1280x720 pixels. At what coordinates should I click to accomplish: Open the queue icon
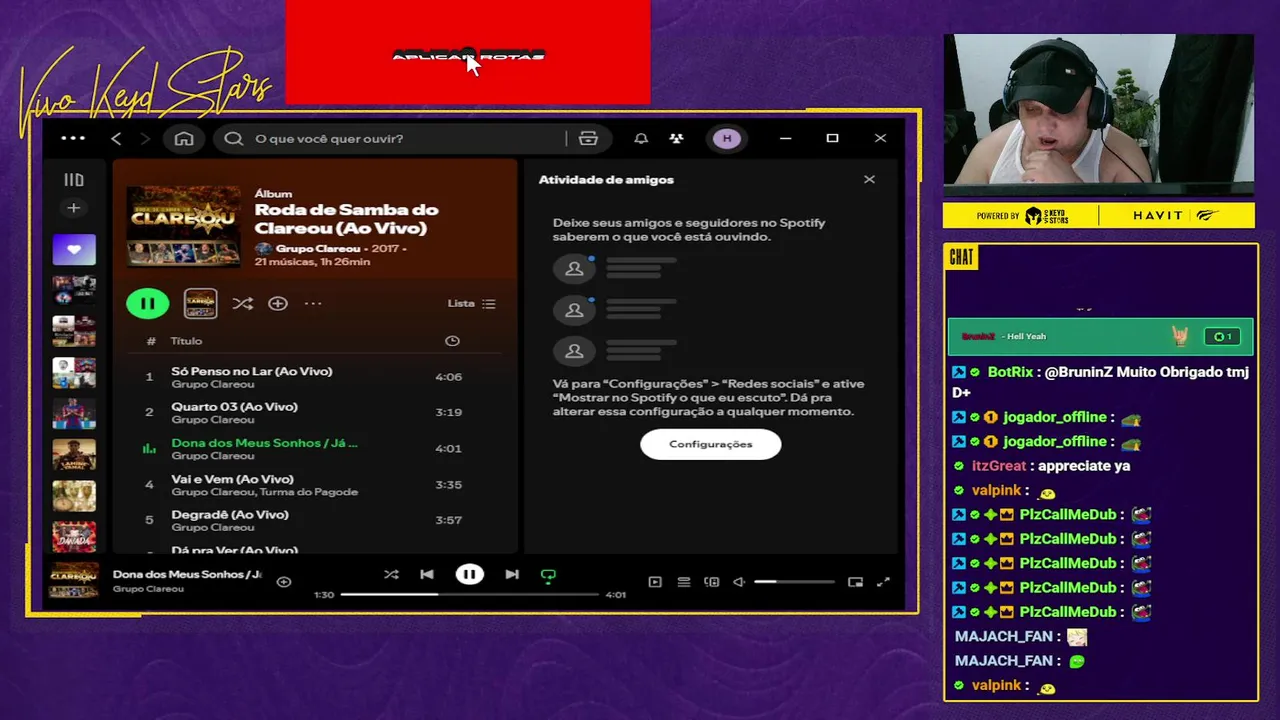click(684, 582)
